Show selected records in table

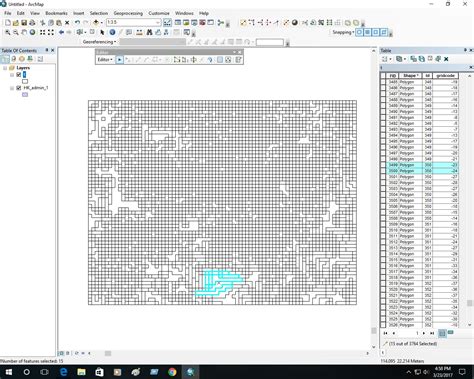pyautogui.click(x=451, y=333)
